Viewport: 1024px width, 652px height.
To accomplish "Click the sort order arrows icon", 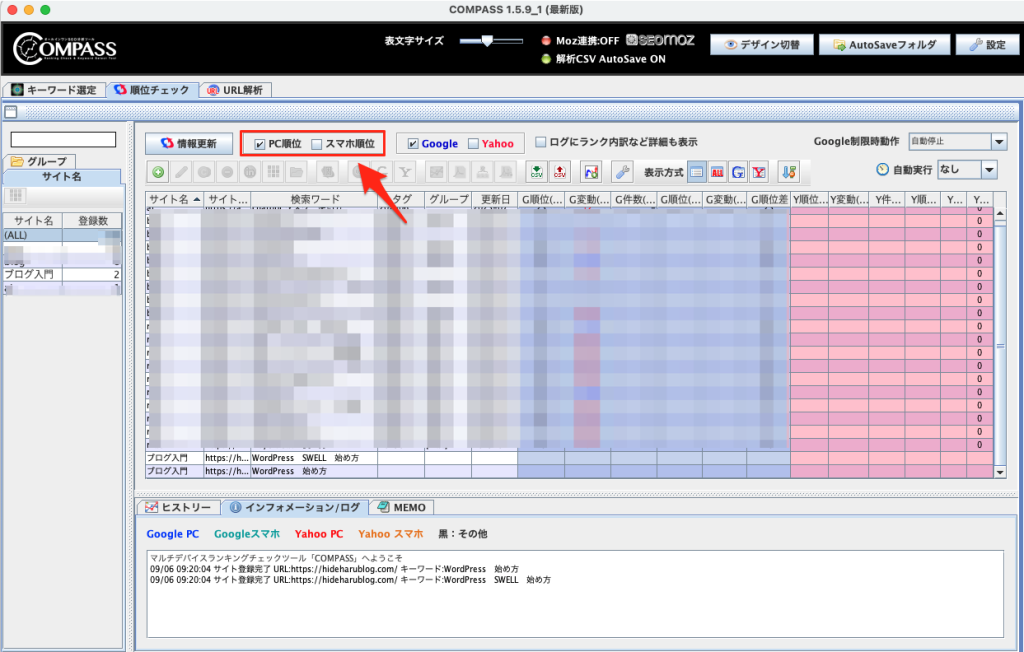I will click(x=789, y=172).
